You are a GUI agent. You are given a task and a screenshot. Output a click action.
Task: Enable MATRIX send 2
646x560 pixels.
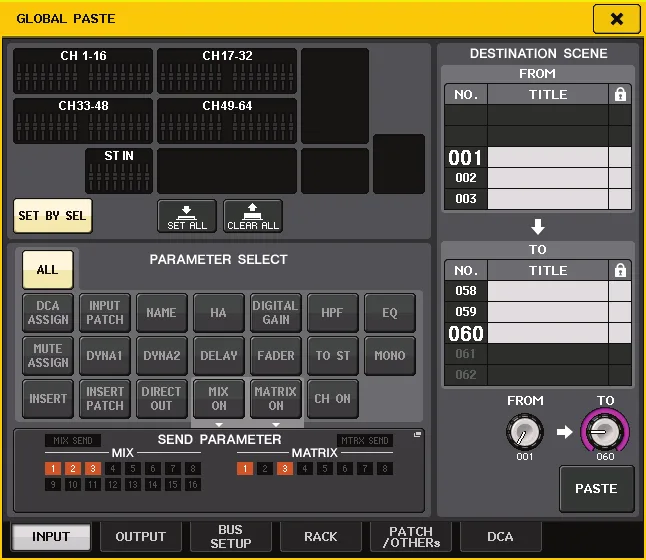(x=265, y=469)
